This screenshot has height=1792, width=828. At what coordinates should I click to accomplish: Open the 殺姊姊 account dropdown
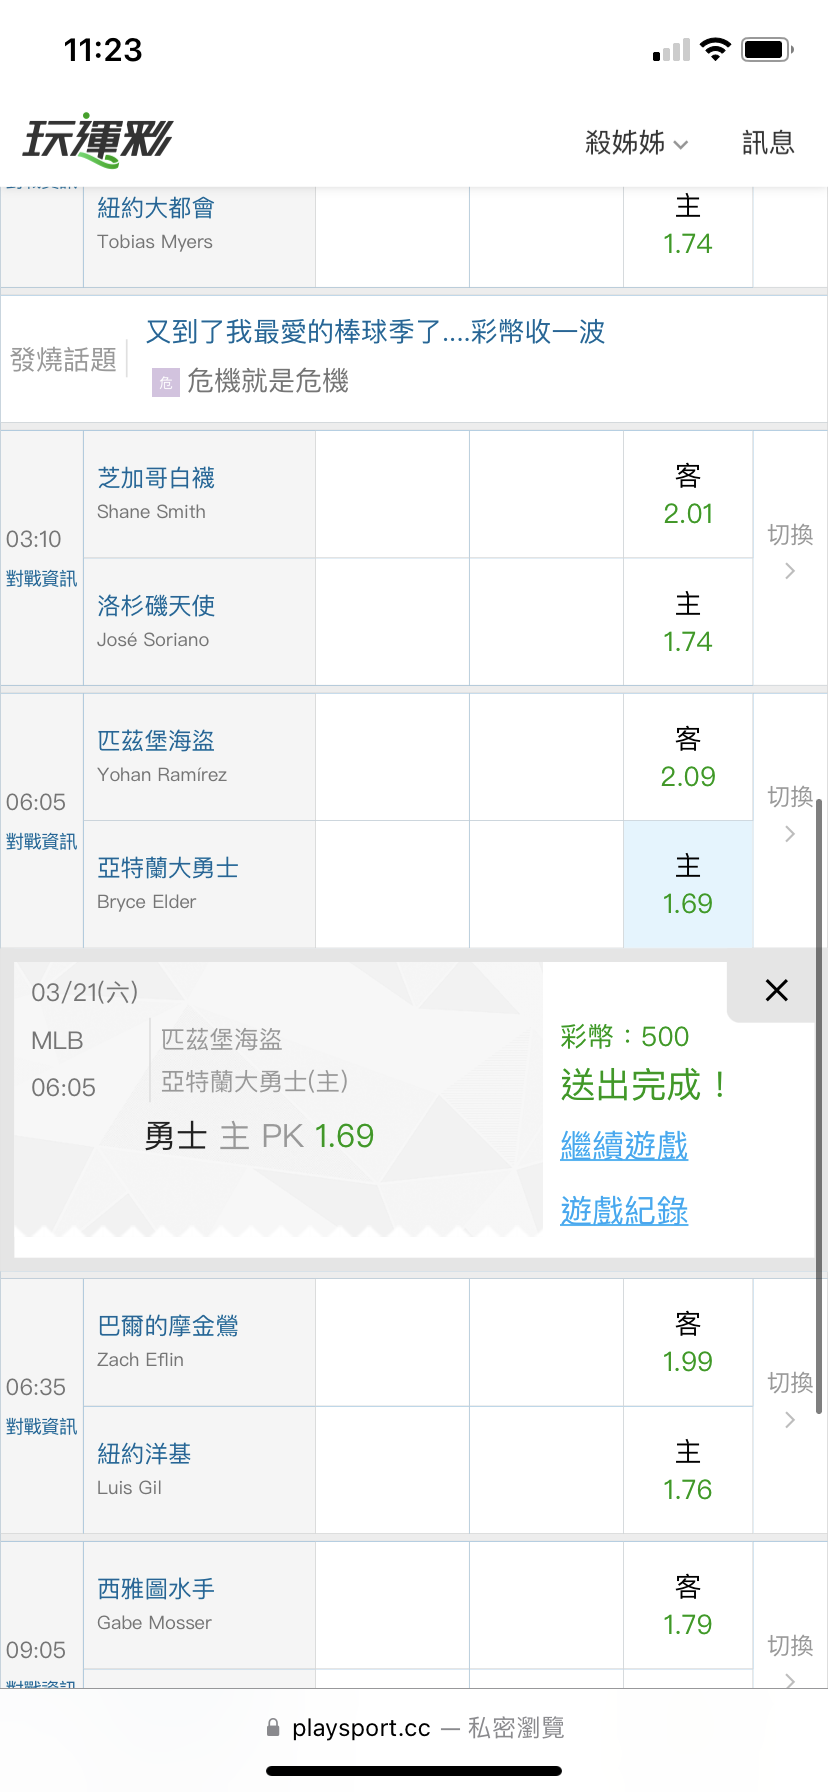636,143
